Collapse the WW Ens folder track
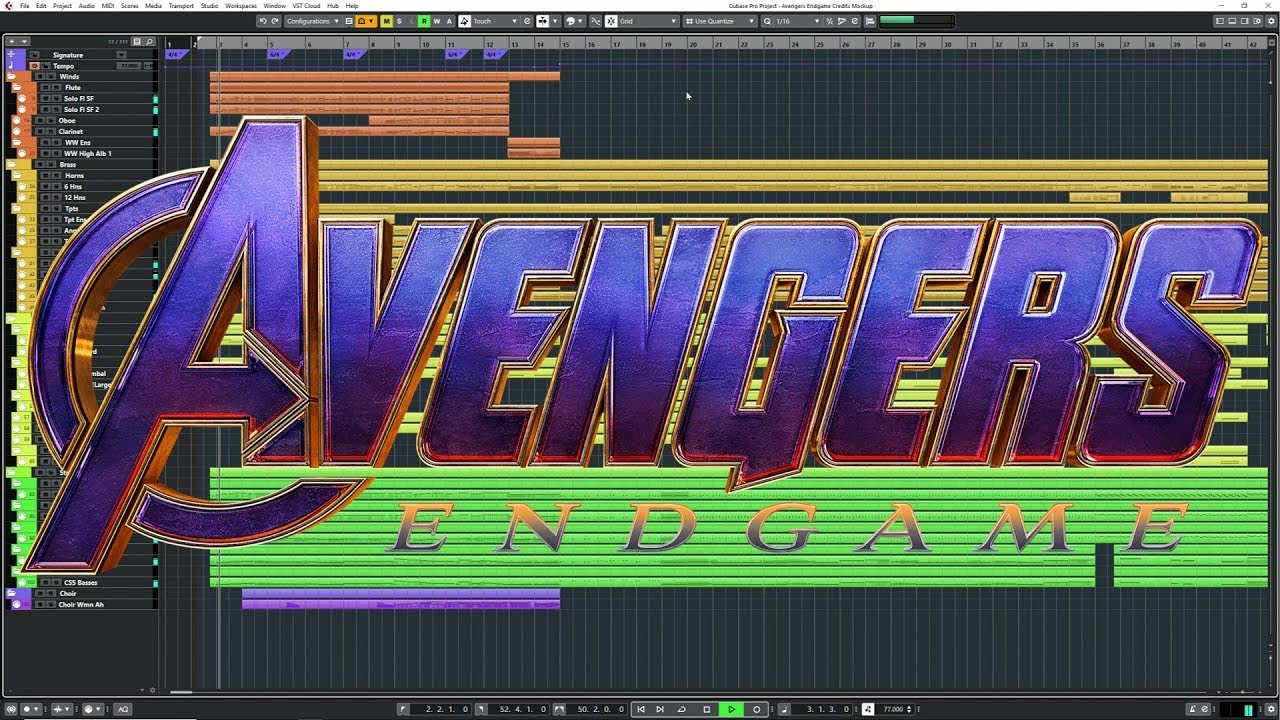The width and height of the screenshot is (1280, 720). (x=17, y=143)
